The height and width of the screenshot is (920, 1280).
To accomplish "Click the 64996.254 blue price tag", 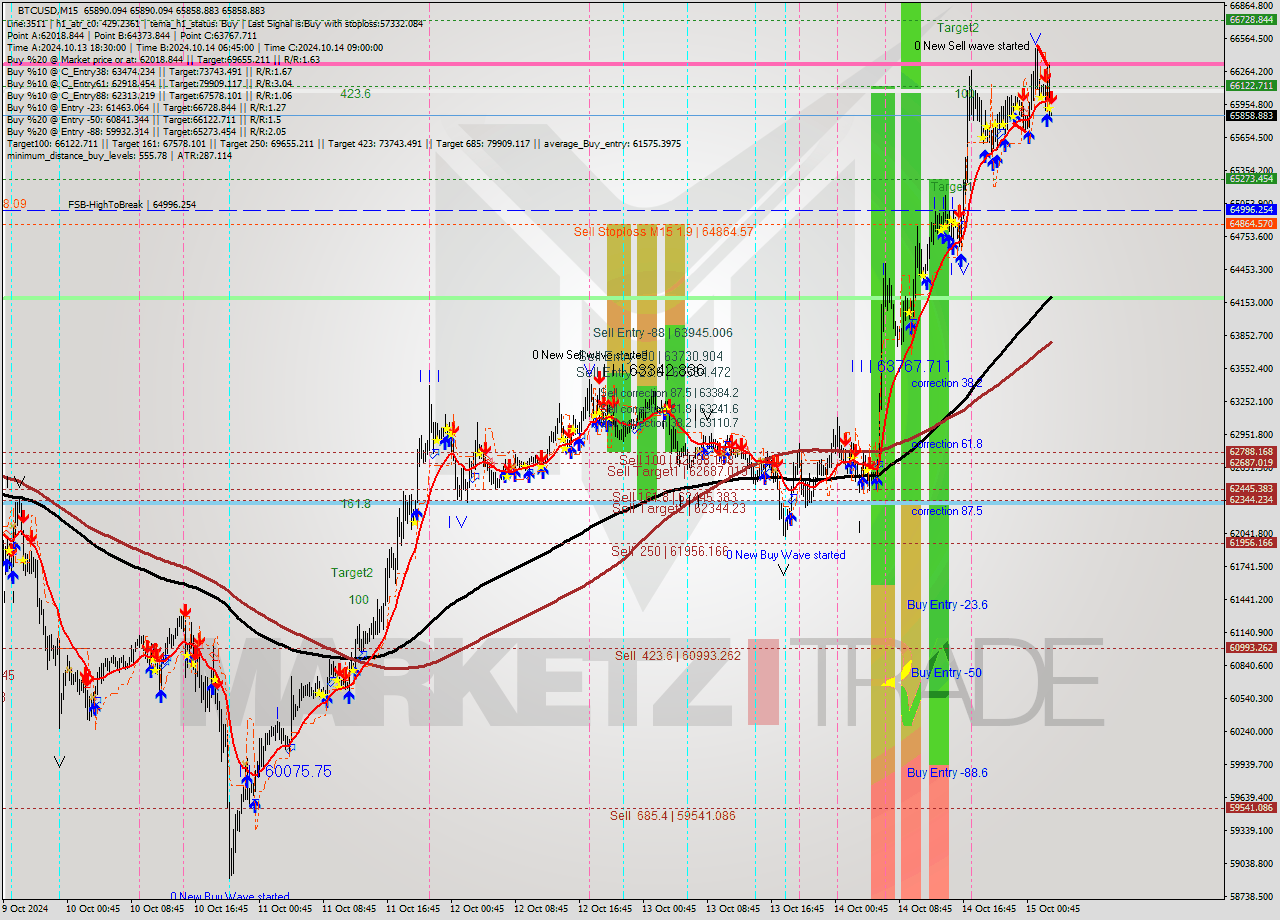I will [1250, 210].
